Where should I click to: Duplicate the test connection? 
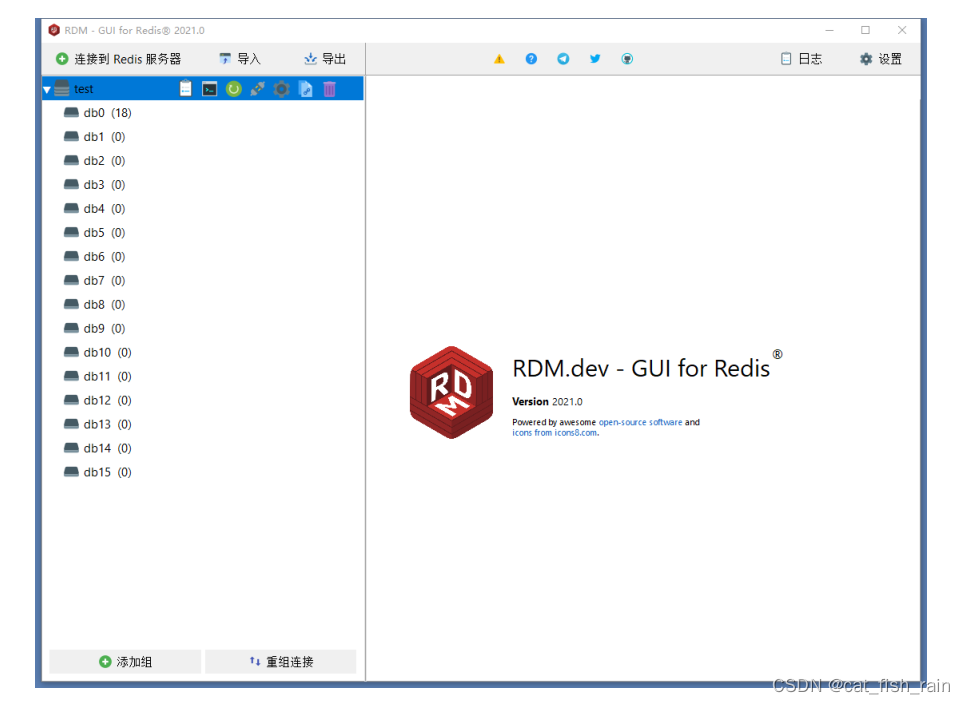305,88
